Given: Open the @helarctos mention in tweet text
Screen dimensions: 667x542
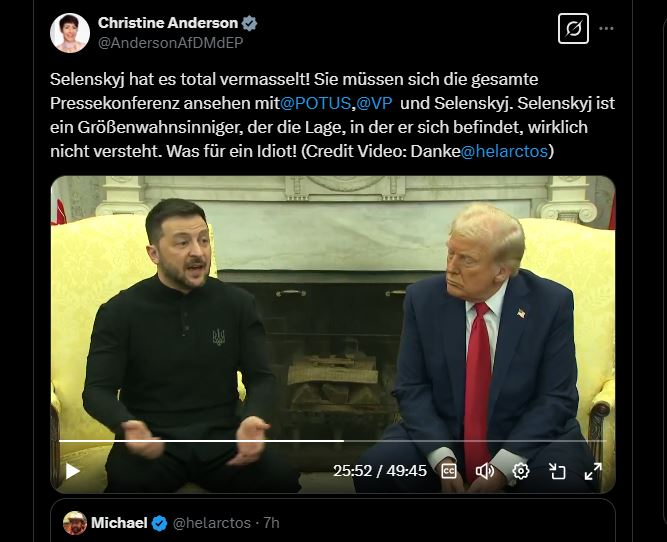Looking at the screenshot, I should pyautogui.click(x=504, y=151).
